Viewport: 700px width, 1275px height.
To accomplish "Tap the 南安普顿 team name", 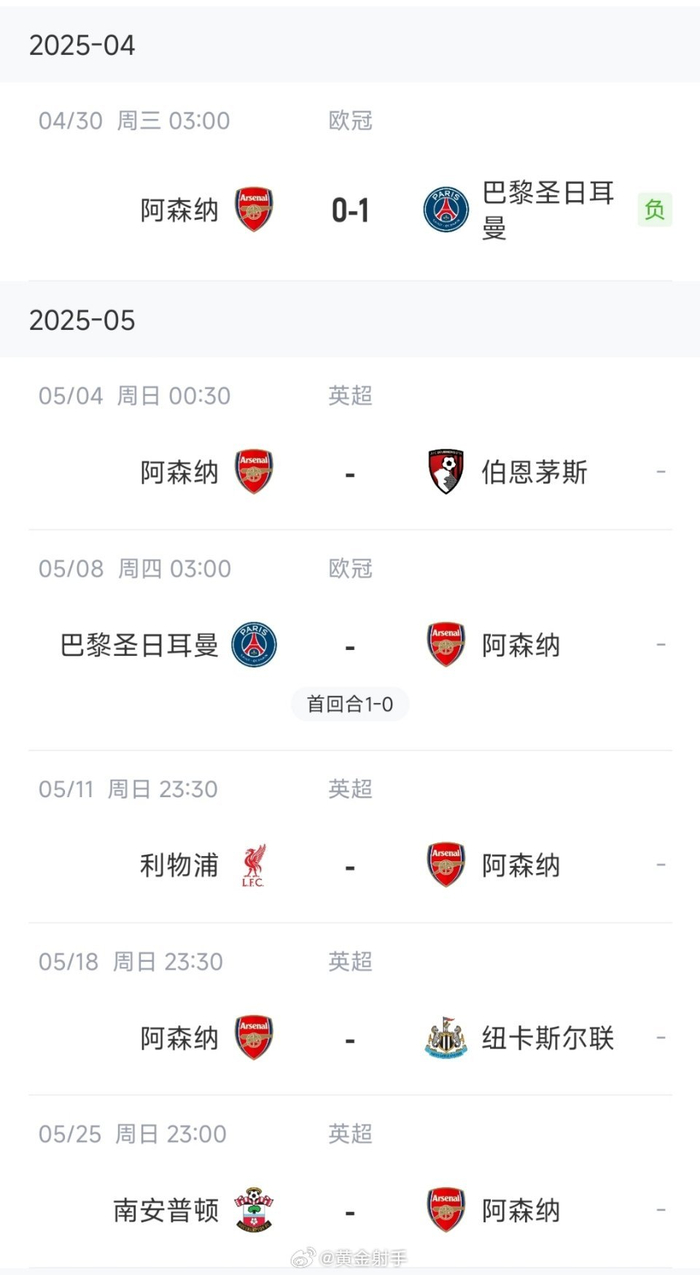I will [x=166, y=1211].
